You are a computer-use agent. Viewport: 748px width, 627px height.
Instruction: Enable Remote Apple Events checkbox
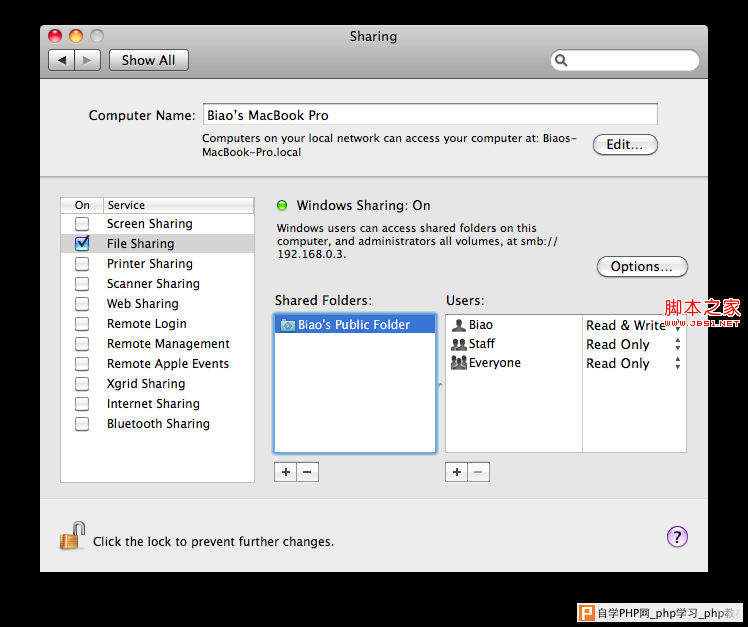[82, 364]
